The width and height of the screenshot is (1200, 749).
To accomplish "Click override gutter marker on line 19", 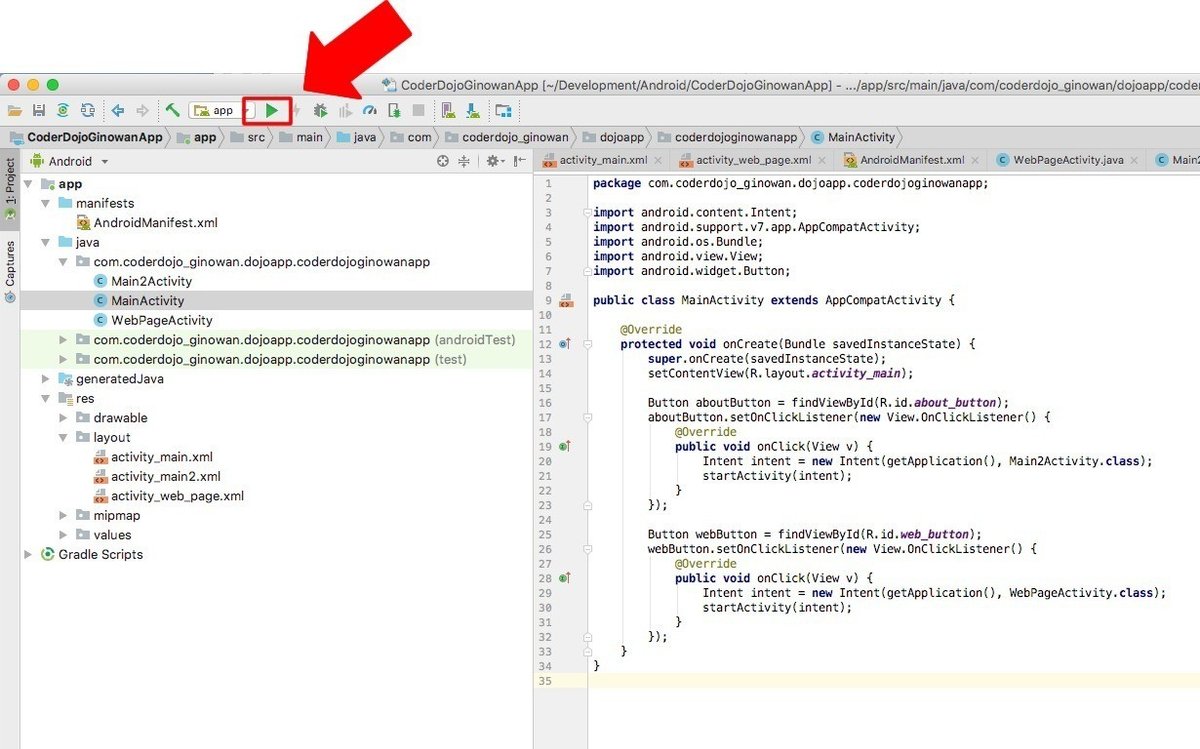I will tap(565, 446).
